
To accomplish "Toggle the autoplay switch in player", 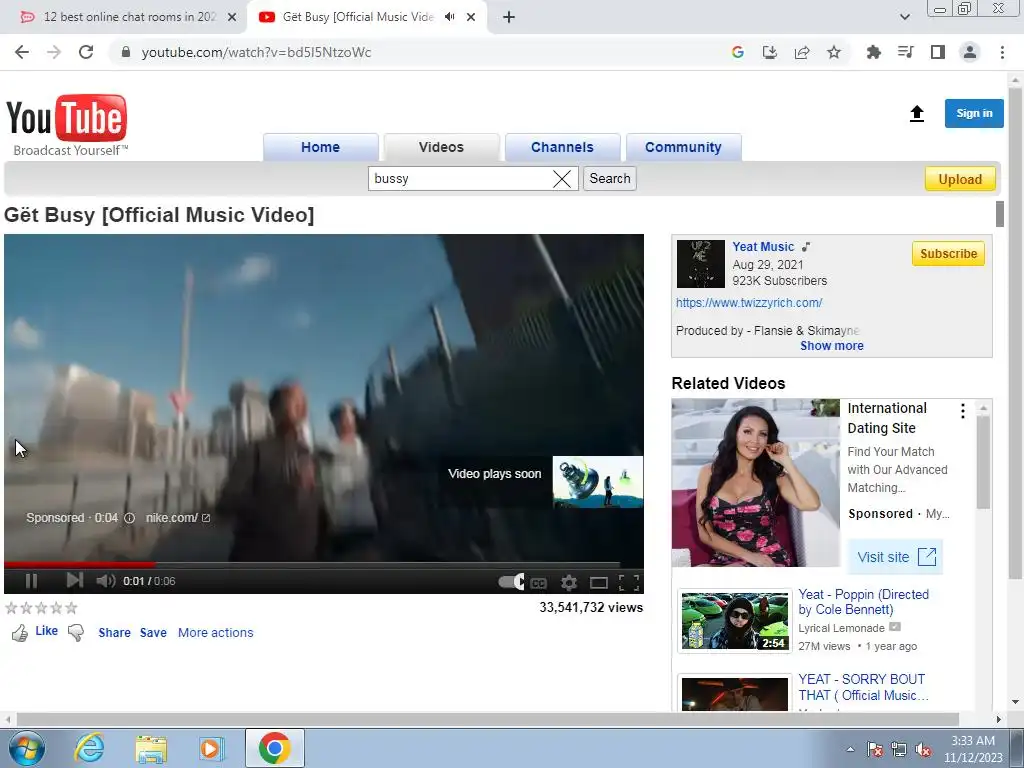I will click(x=511, y=581).
